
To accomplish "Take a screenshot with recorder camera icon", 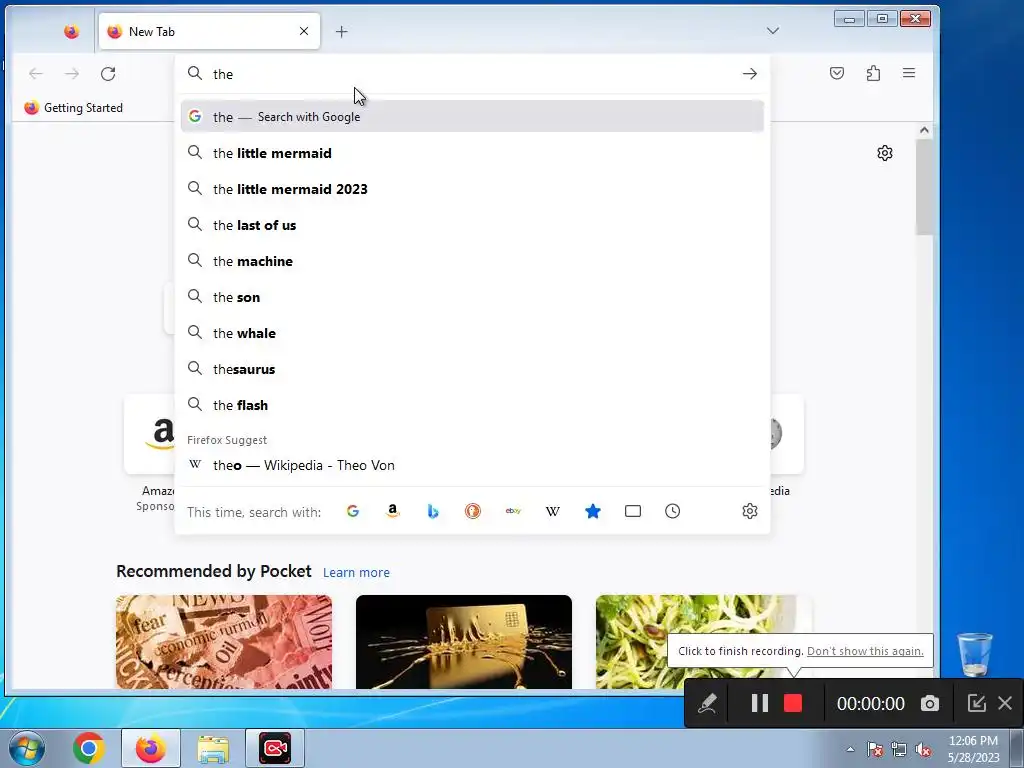I will (930, 703).
